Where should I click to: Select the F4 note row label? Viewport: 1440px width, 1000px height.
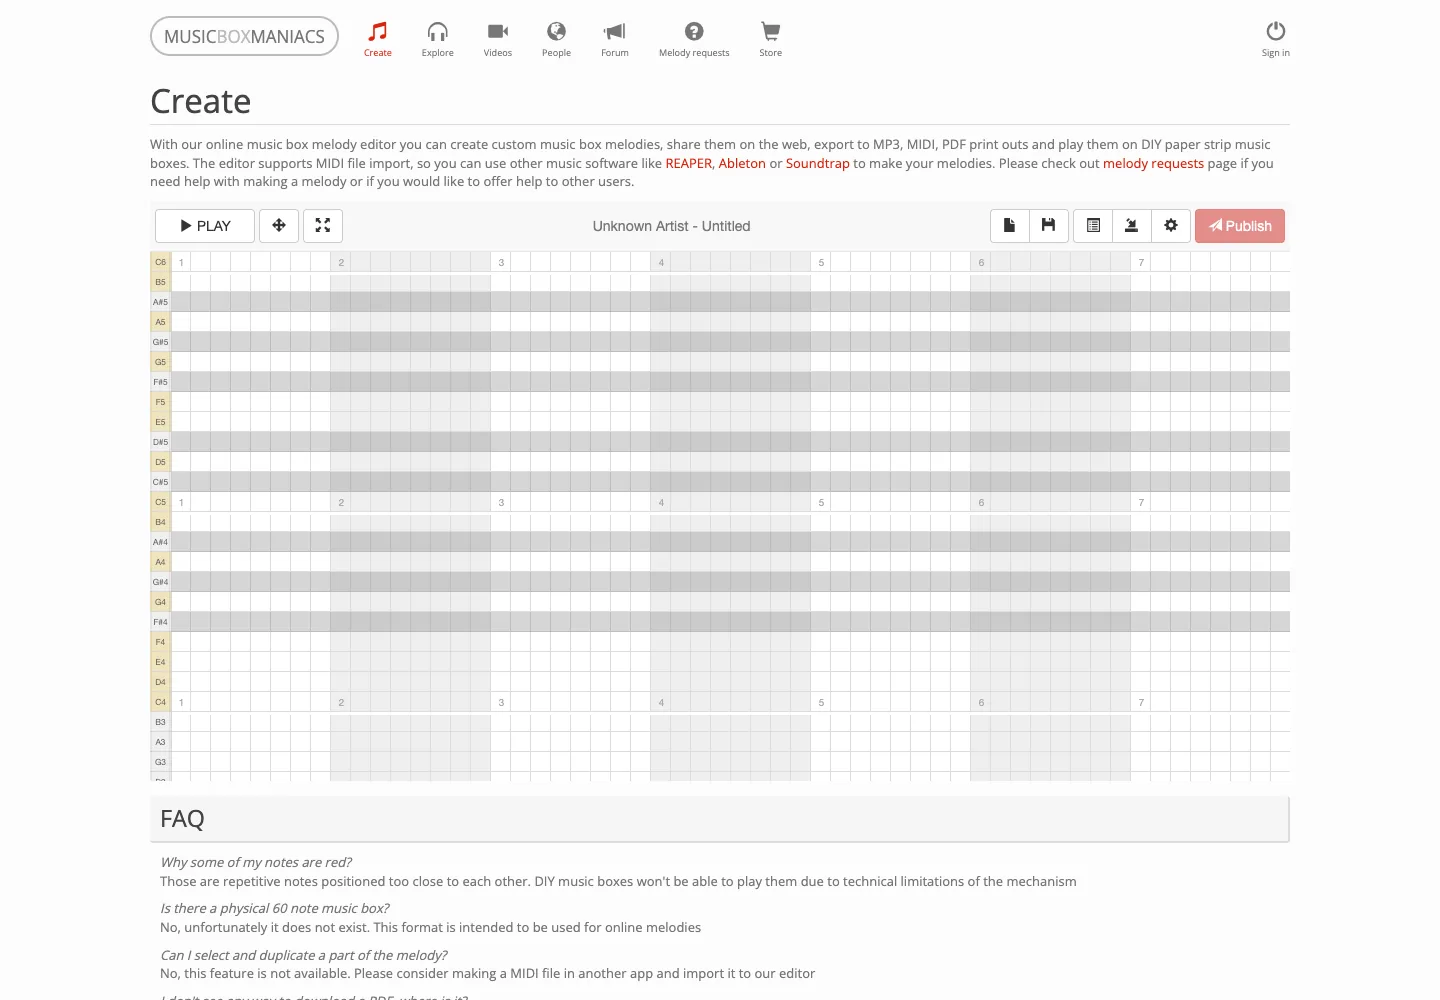coord(160,642)
